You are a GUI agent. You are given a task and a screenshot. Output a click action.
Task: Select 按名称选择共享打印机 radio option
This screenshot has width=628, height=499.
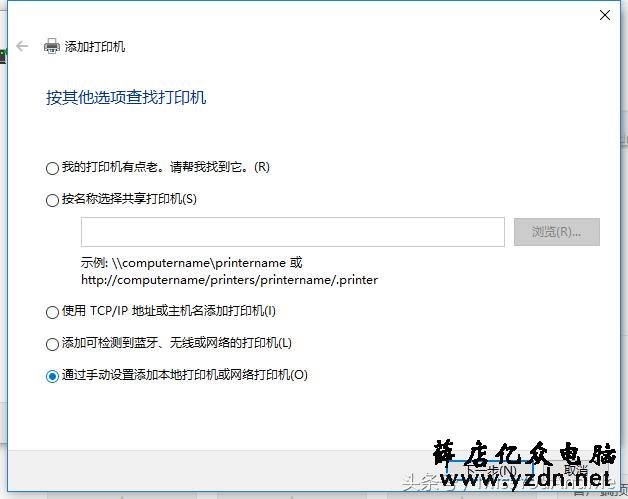coord(52,200)
